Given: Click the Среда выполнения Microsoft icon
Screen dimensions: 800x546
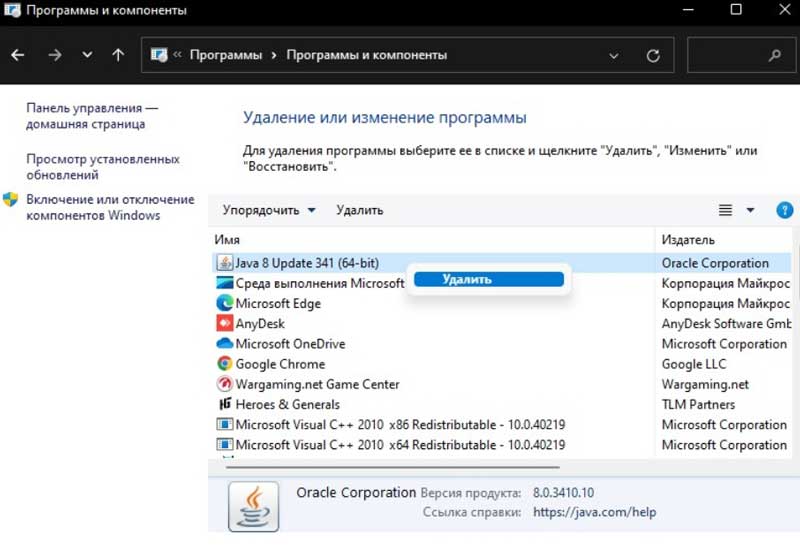Looking at the screenshot, I should (x=224, y=283).
